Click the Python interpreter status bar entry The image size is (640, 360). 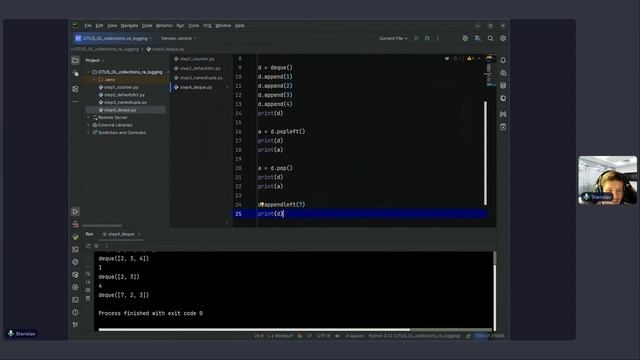[x=414, y=336]
